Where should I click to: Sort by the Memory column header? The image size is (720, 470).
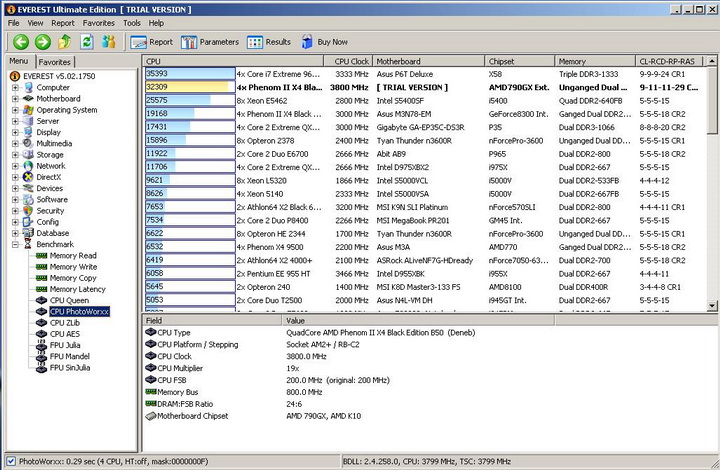point(595,62)
